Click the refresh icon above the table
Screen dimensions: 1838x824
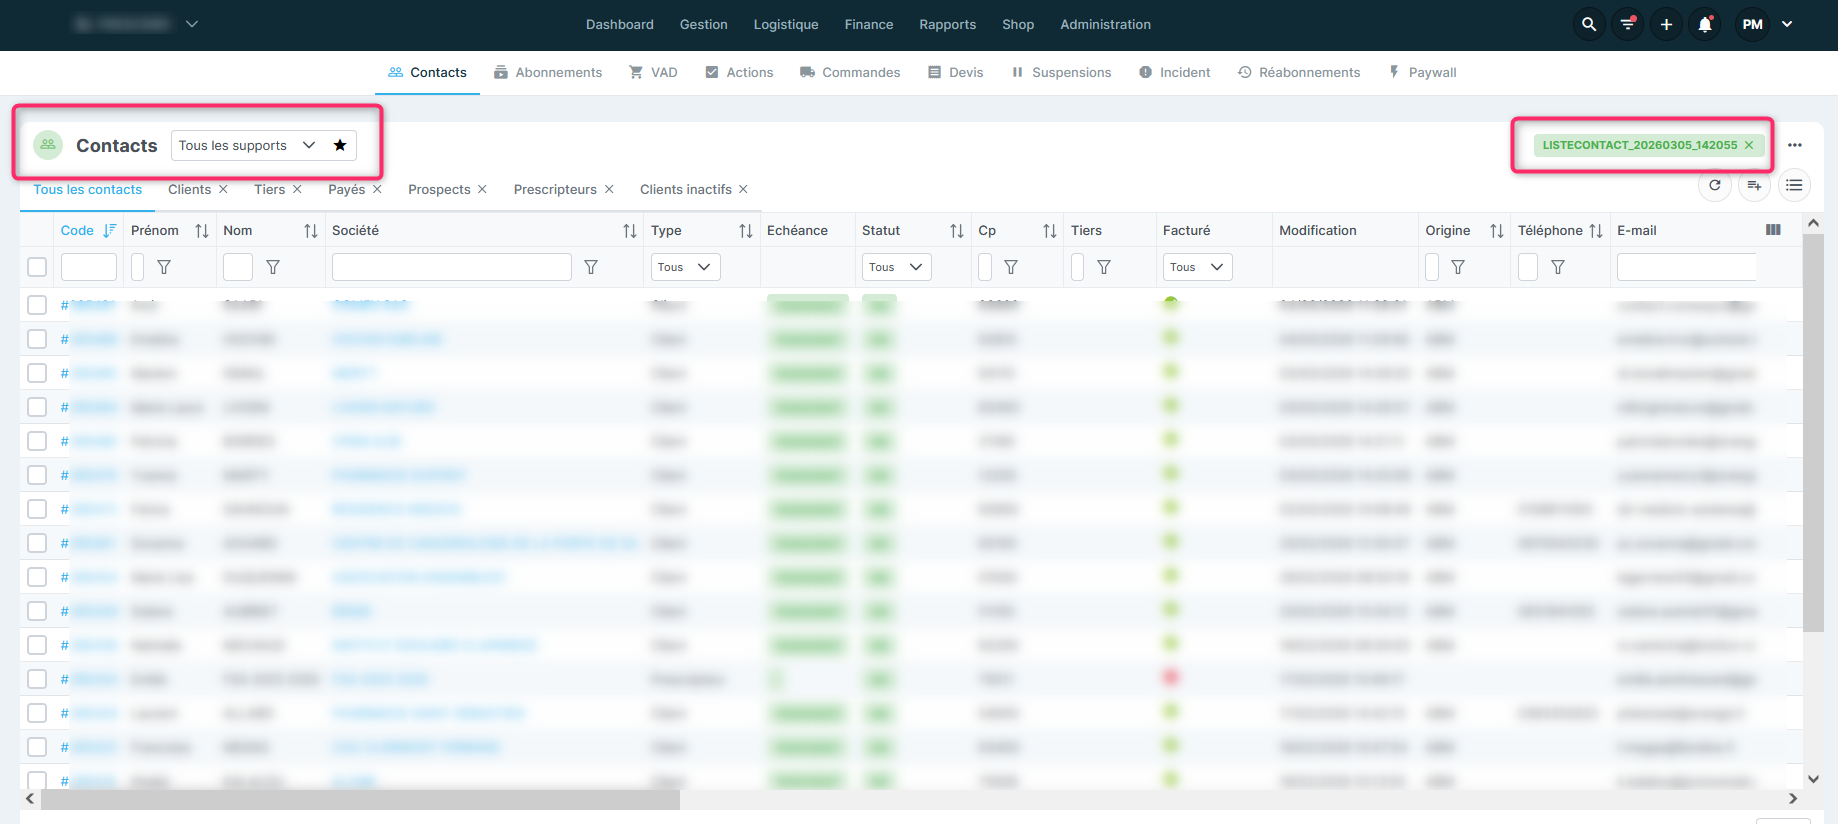1715,185
